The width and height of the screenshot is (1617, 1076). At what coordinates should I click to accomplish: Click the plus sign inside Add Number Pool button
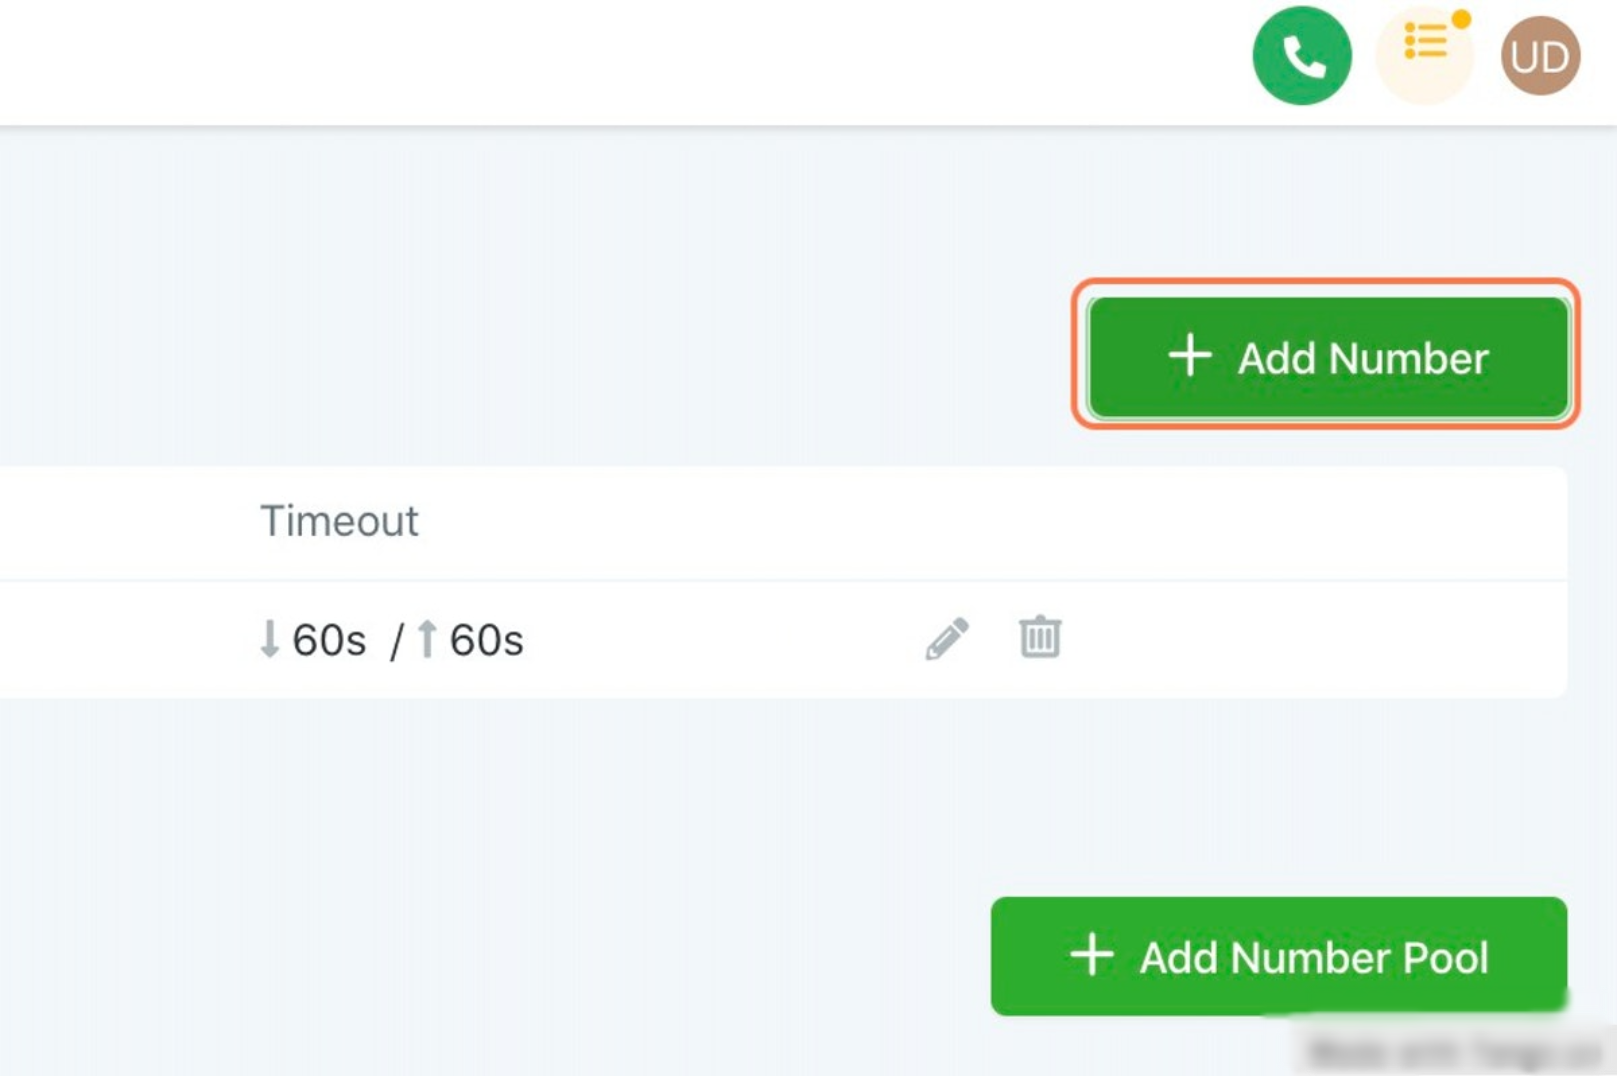point(1092,956)
